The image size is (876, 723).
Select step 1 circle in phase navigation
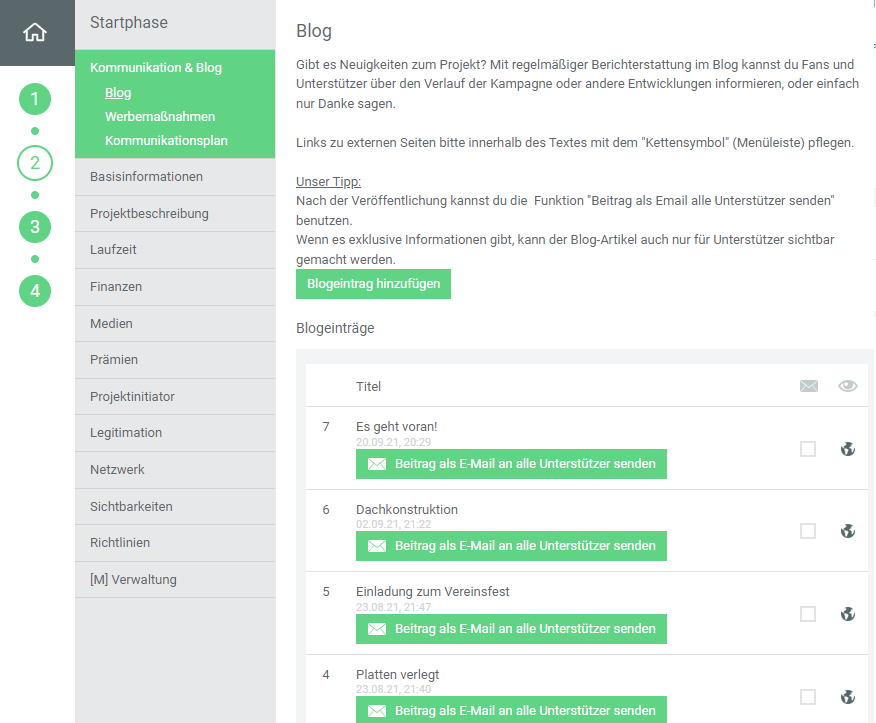(x=35, y=99)
